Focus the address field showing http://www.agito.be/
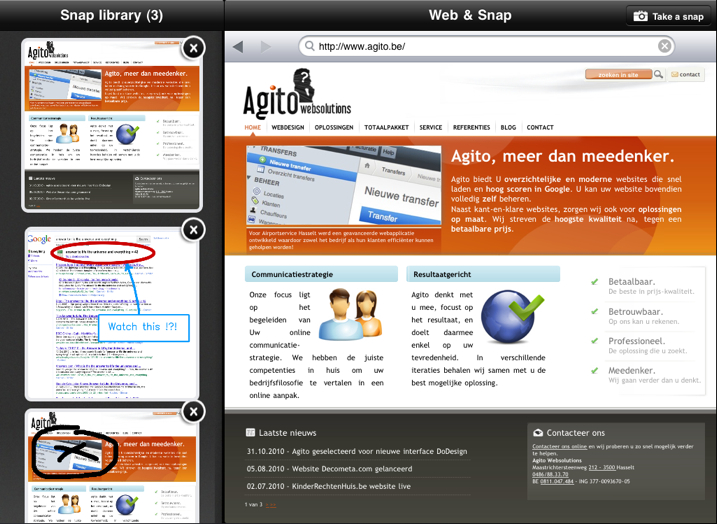 [486, 46]
